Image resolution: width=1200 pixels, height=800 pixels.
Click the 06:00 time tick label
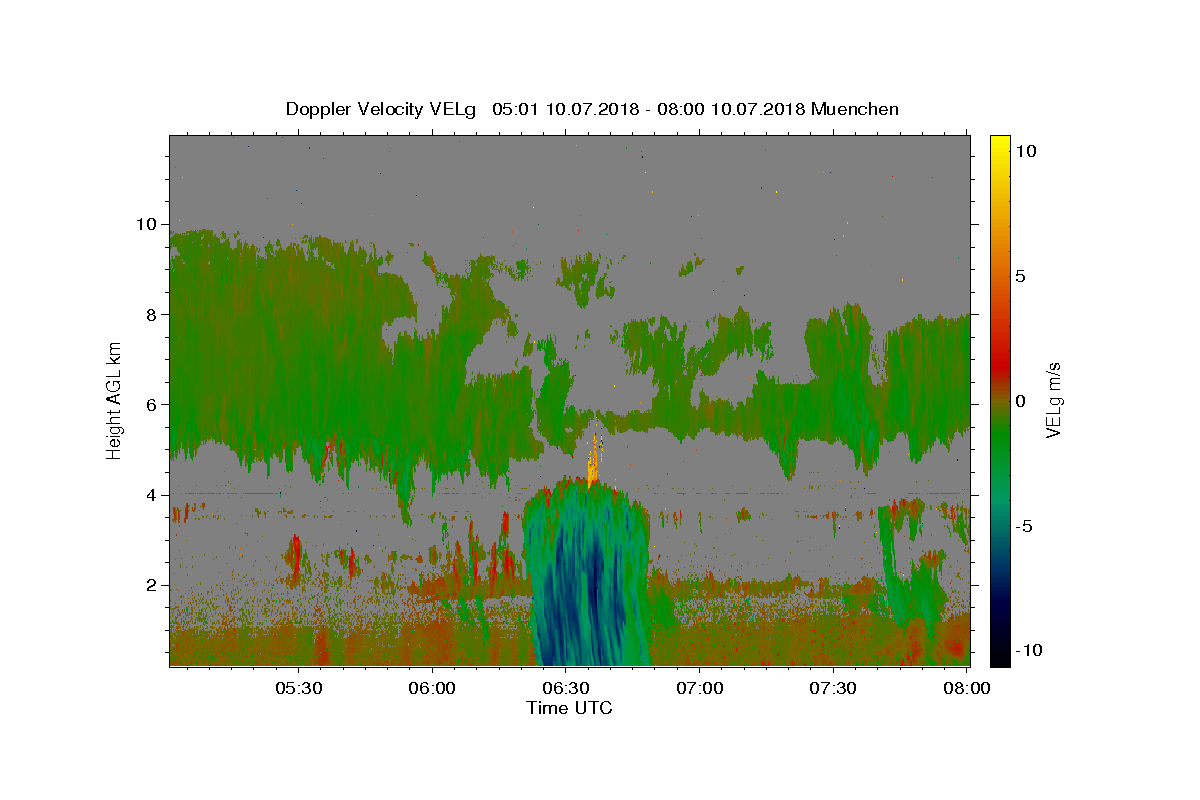[x=432, y=688]
